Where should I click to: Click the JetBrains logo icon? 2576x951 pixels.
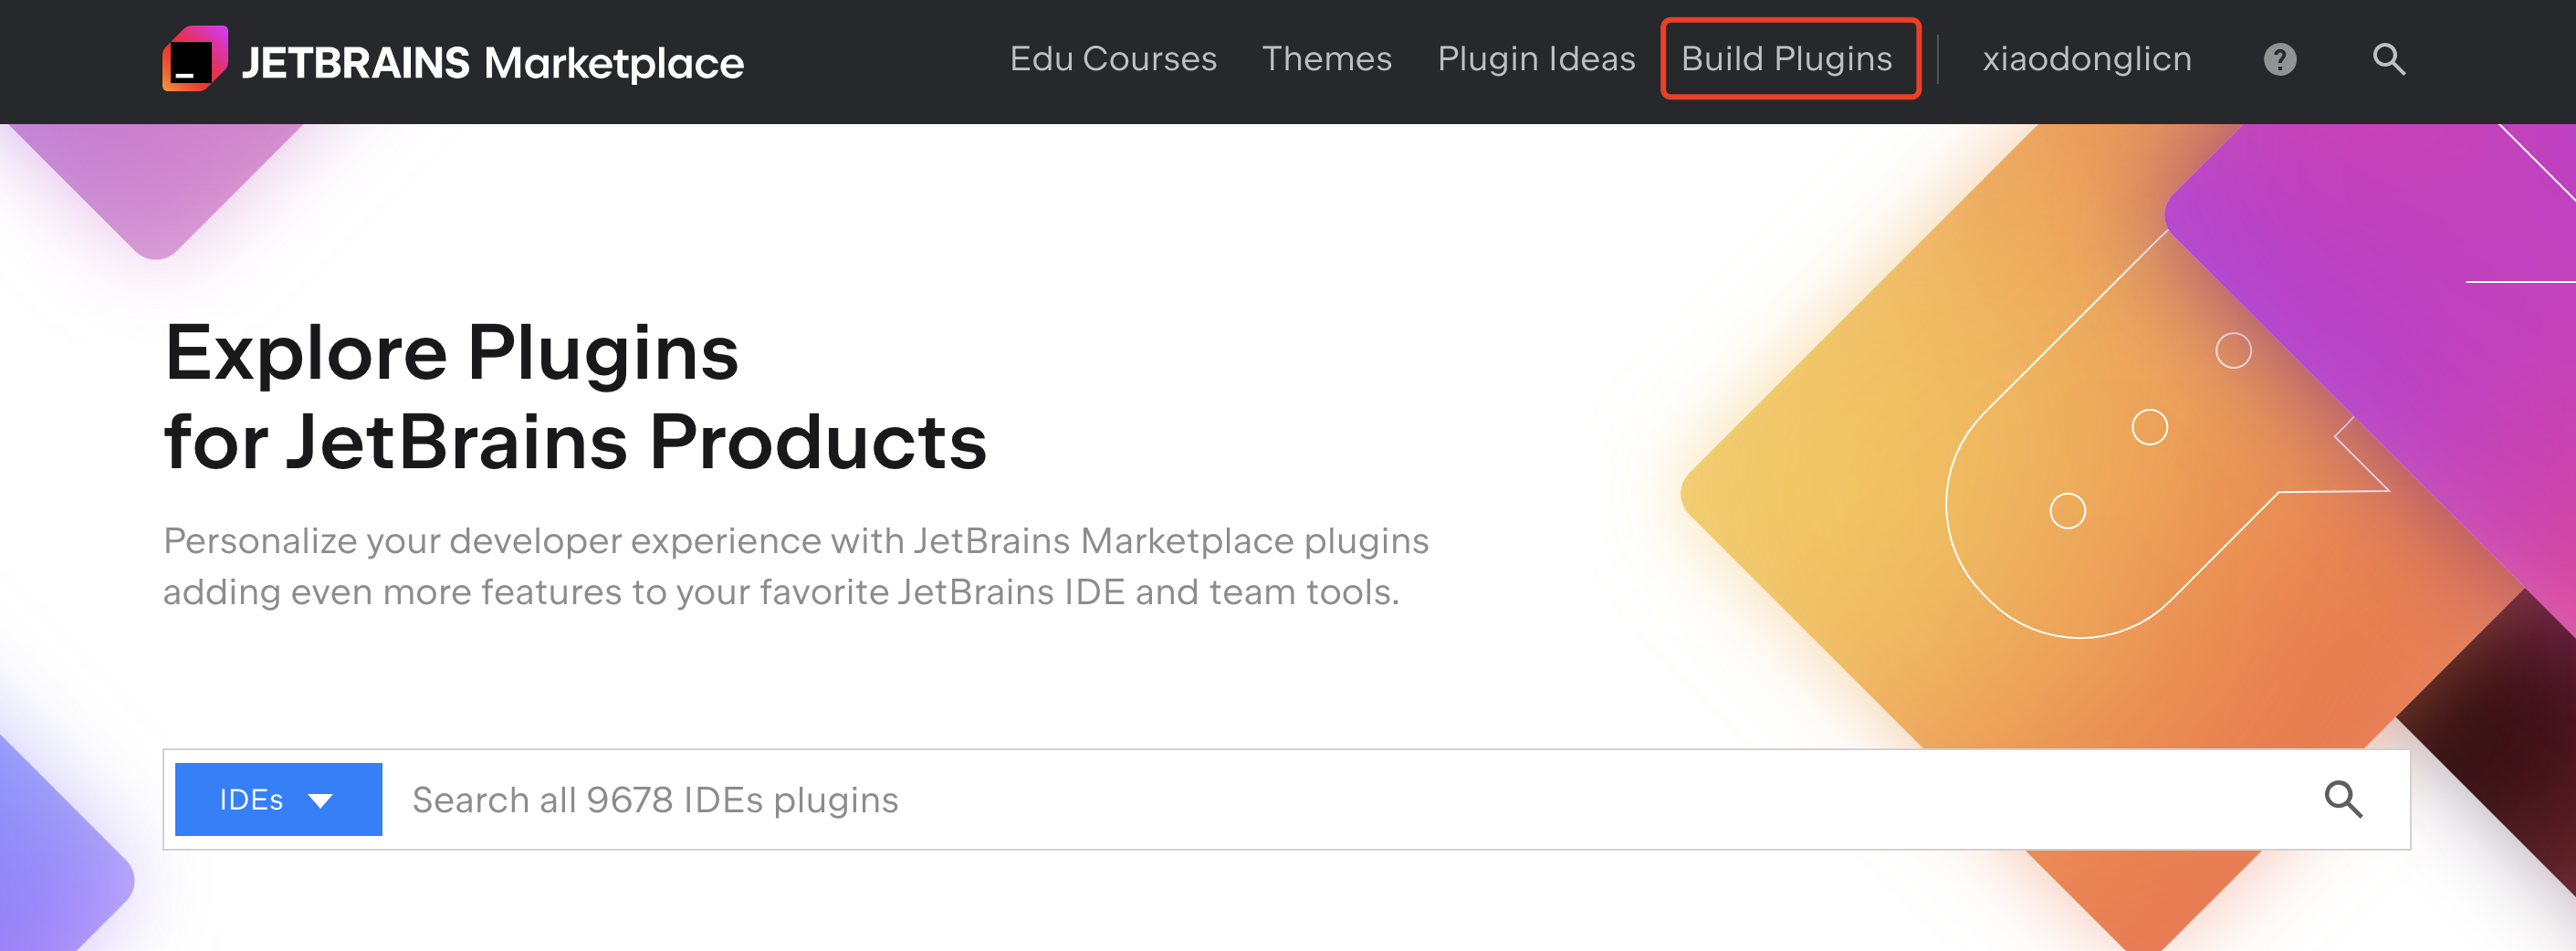point(194,59)
